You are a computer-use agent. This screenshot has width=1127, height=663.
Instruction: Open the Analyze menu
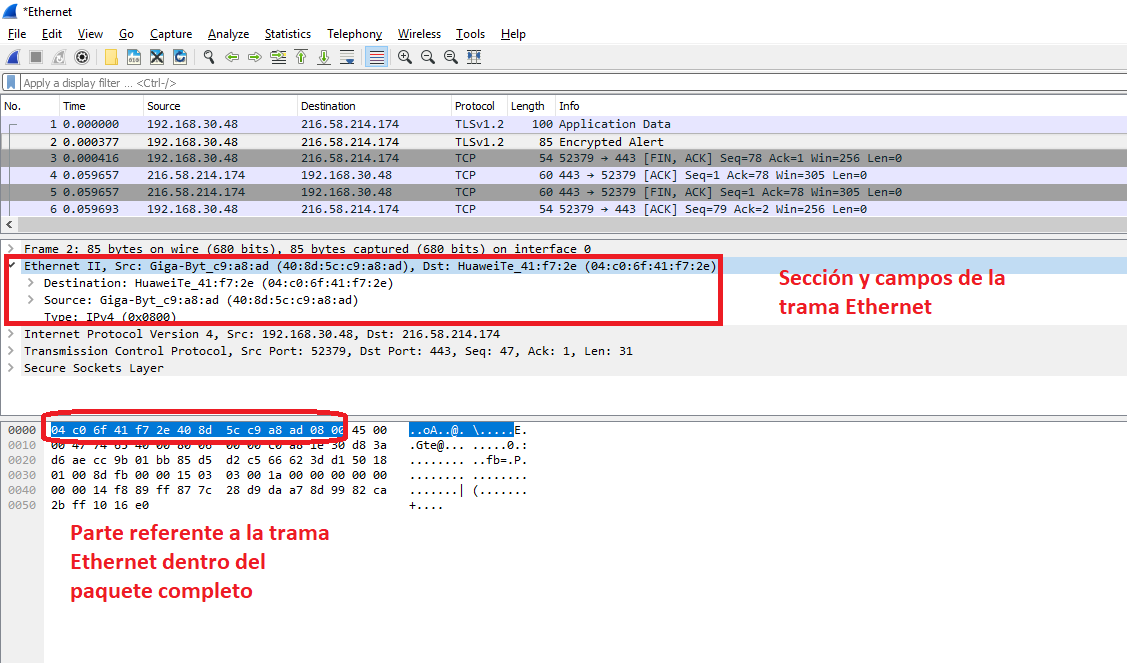[x=228, y=34]
